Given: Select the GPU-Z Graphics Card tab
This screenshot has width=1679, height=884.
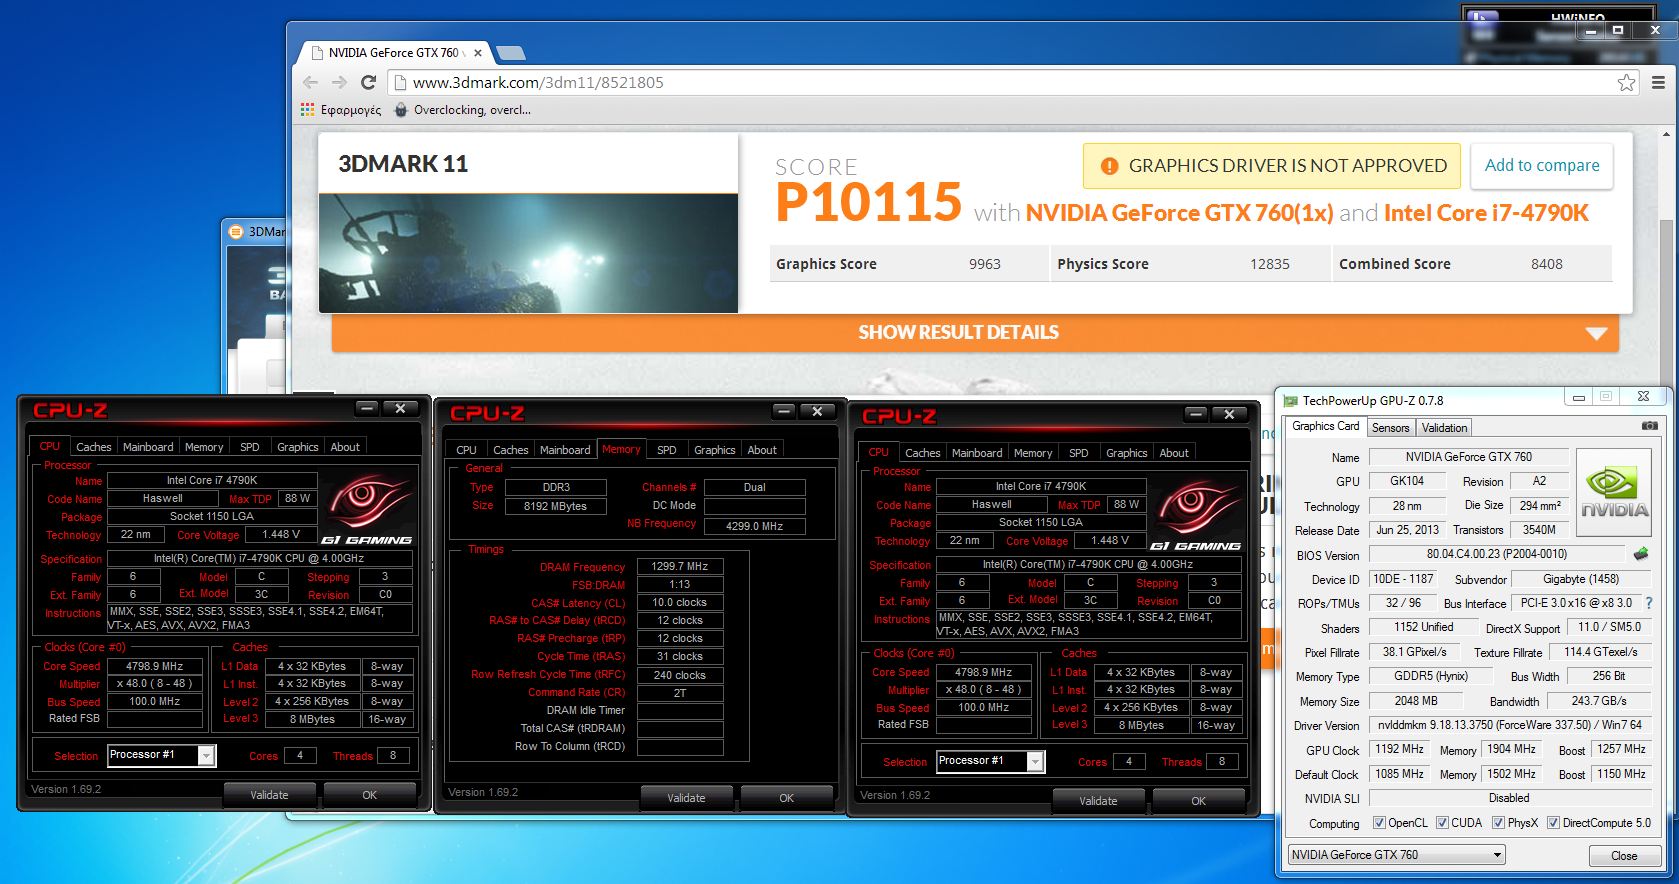Looking at the screenshot, I should click(1325, 426).
